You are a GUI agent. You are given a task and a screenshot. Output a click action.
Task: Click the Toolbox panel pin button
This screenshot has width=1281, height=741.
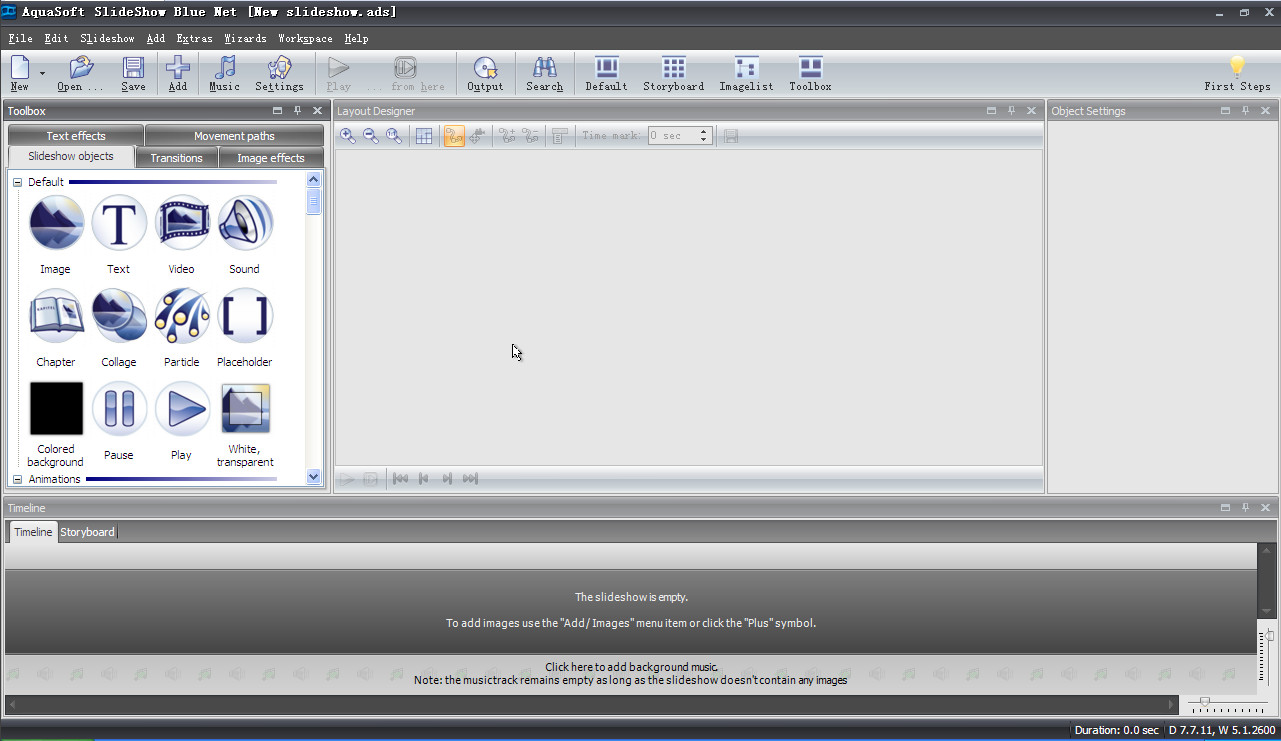[297, 111]
